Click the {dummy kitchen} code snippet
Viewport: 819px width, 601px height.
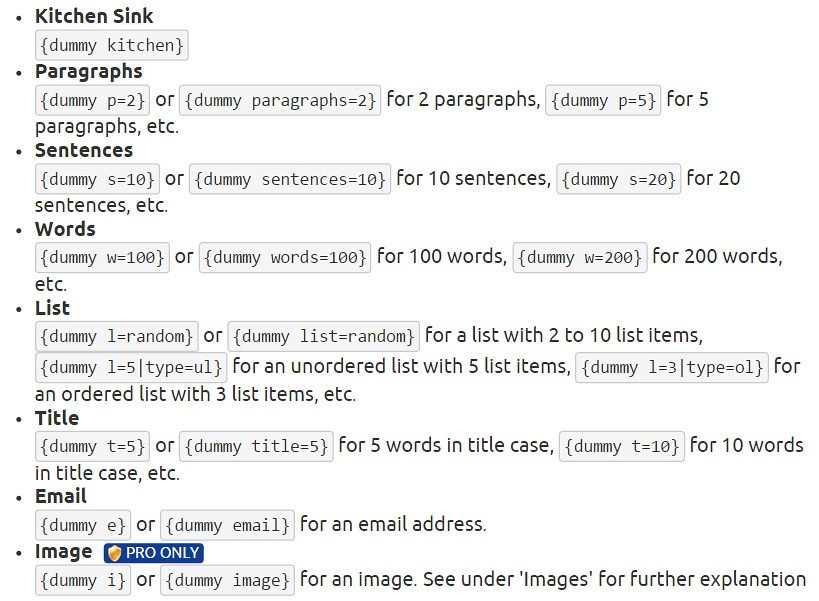pos(111,45)
